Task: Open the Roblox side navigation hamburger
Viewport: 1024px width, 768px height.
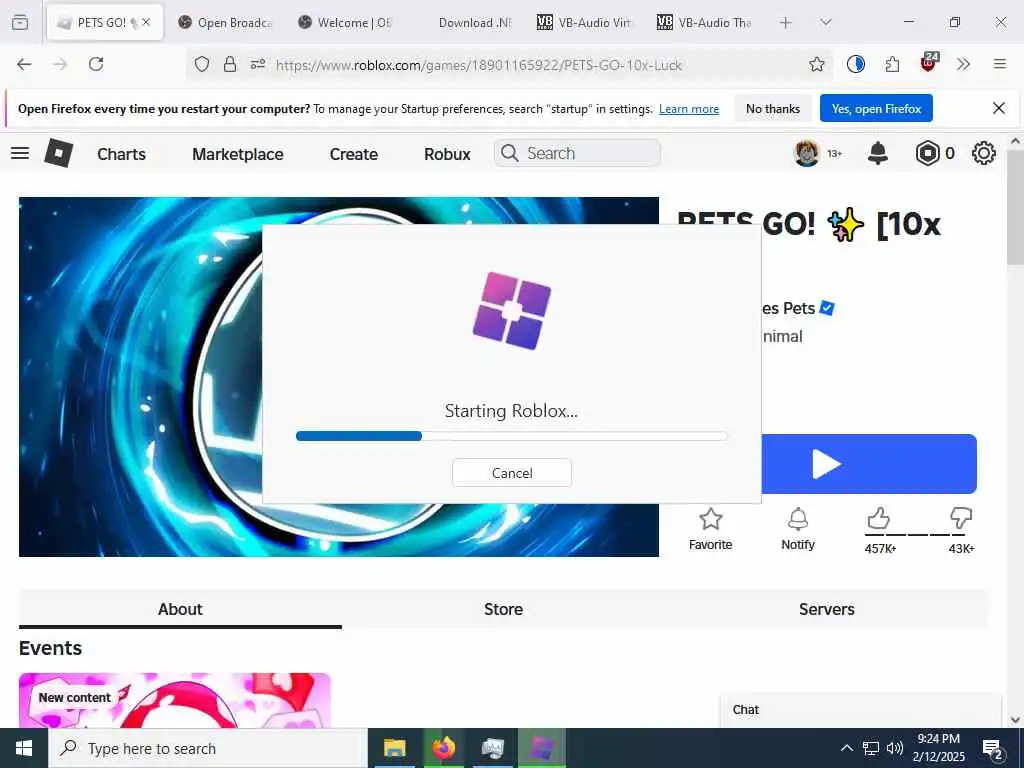Action: pyautogui.click(x=20, y=153)
